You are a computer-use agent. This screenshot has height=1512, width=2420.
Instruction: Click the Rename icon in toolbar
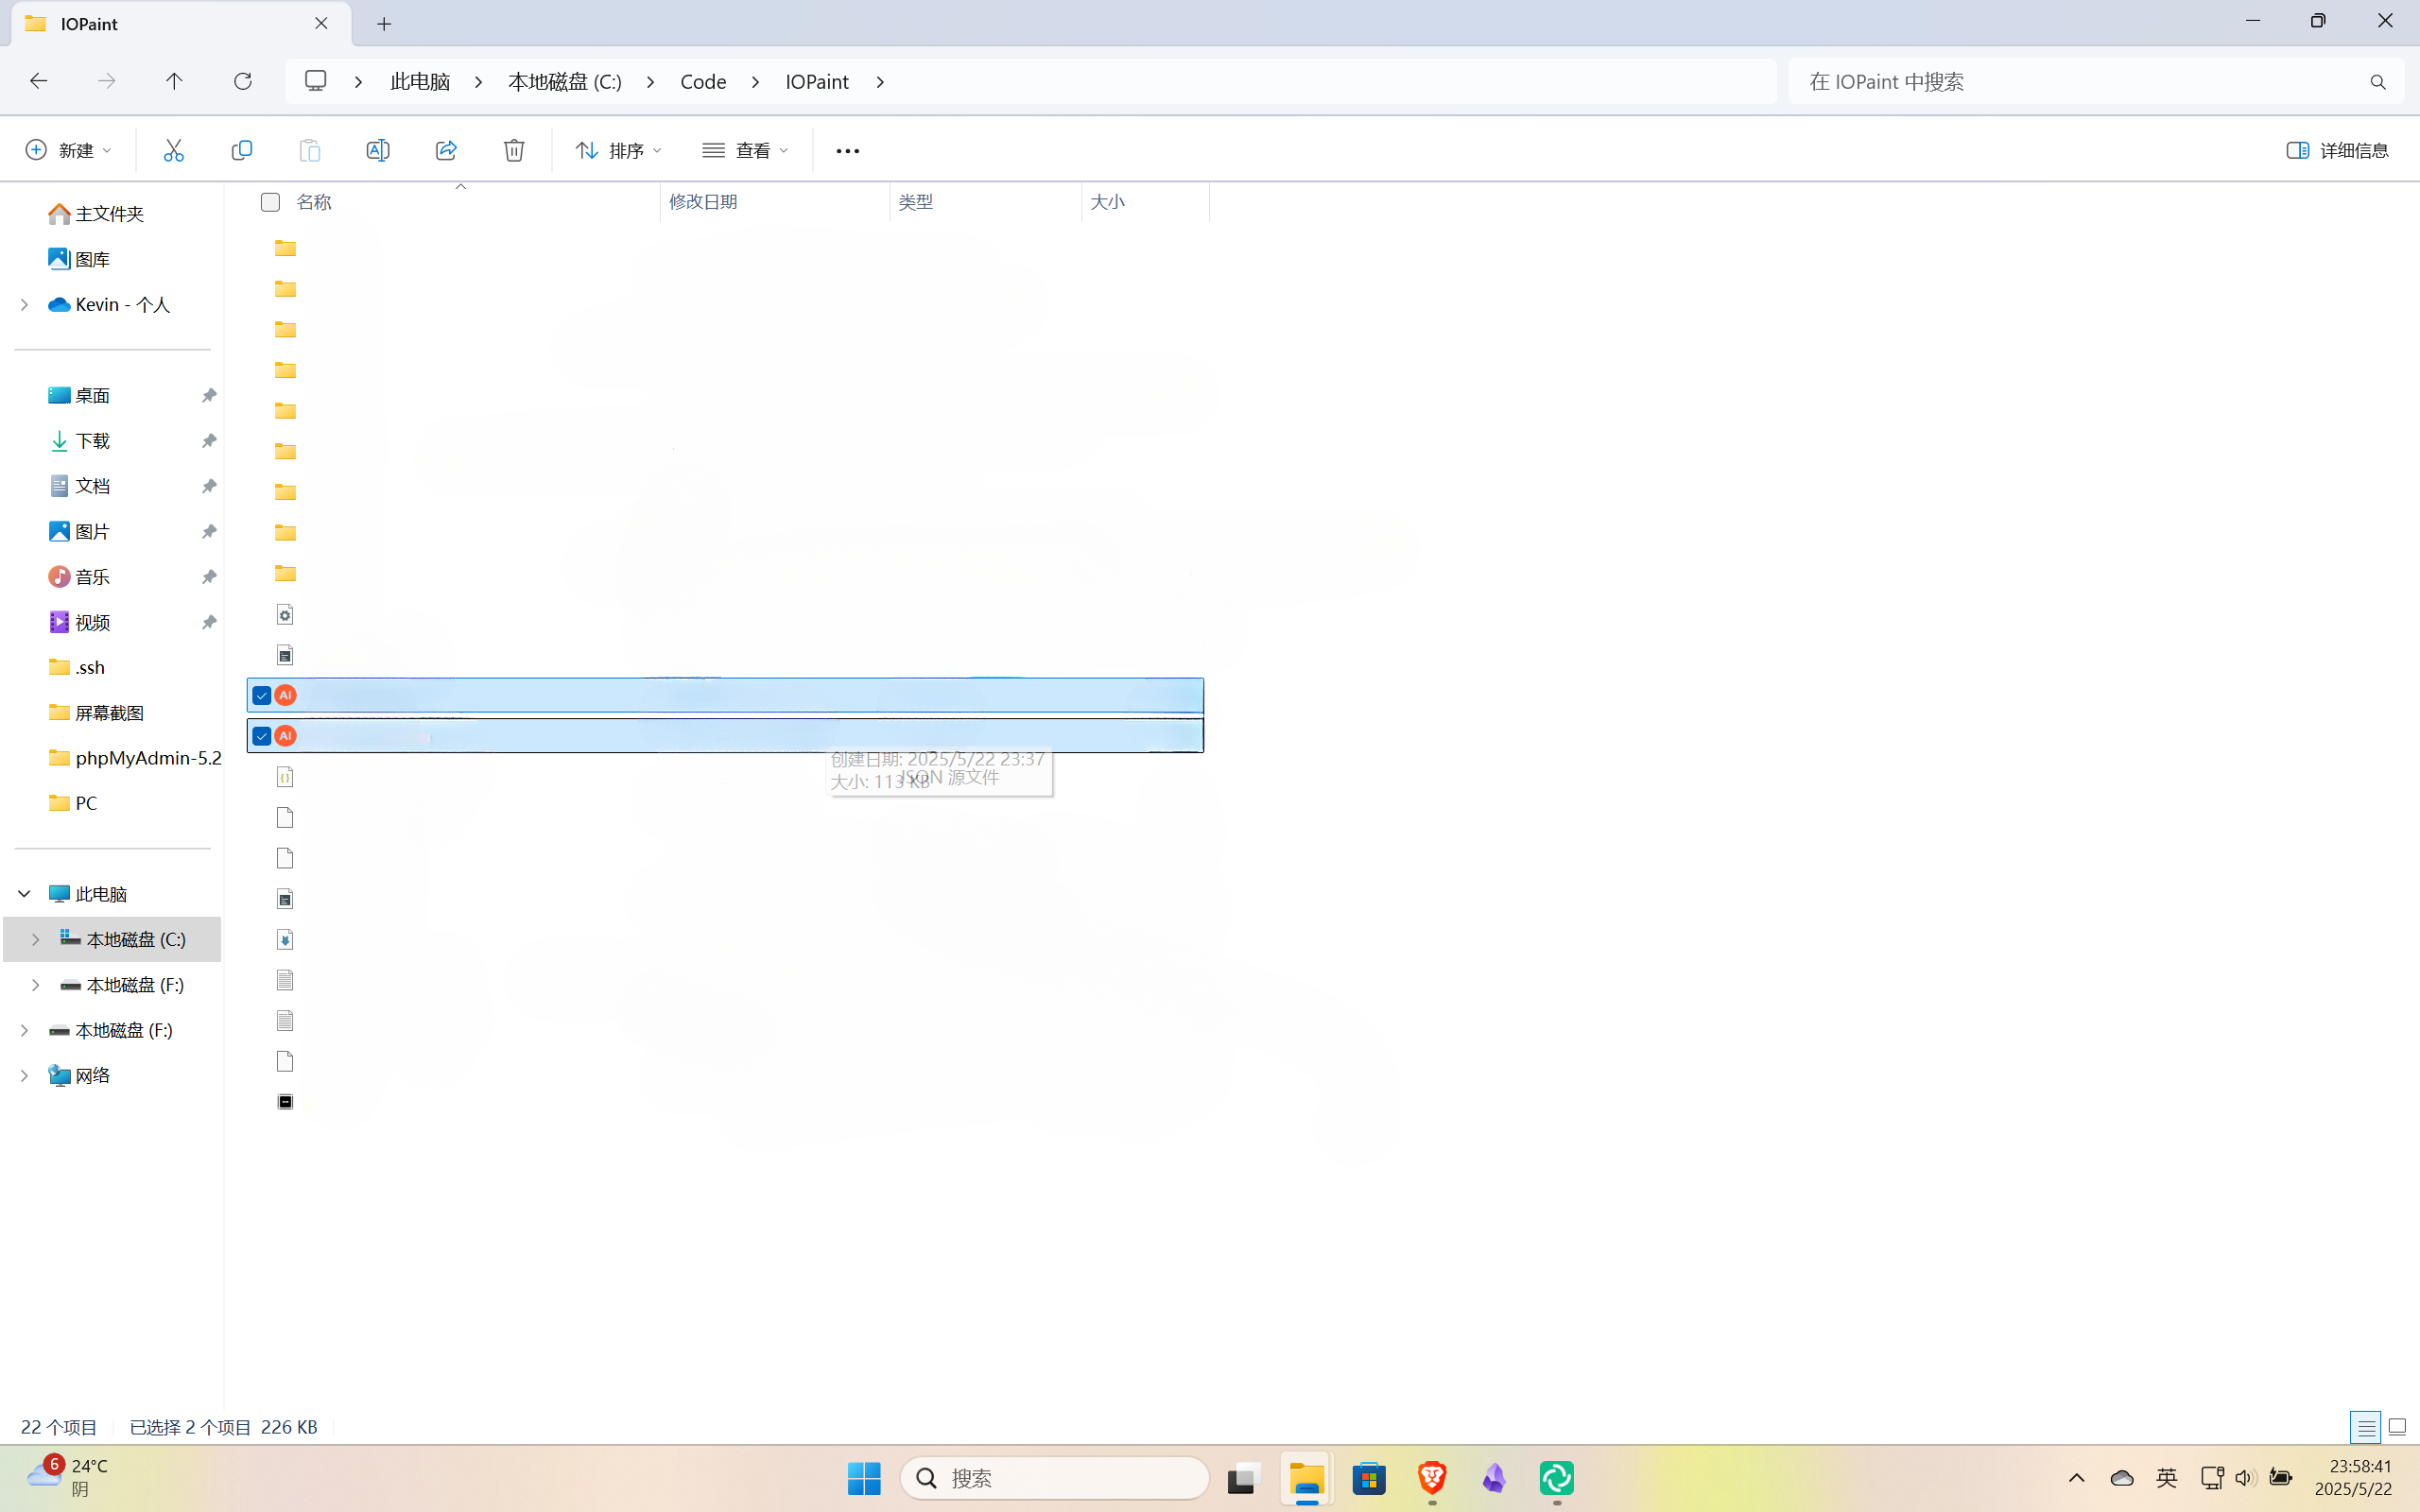(378, 150)
